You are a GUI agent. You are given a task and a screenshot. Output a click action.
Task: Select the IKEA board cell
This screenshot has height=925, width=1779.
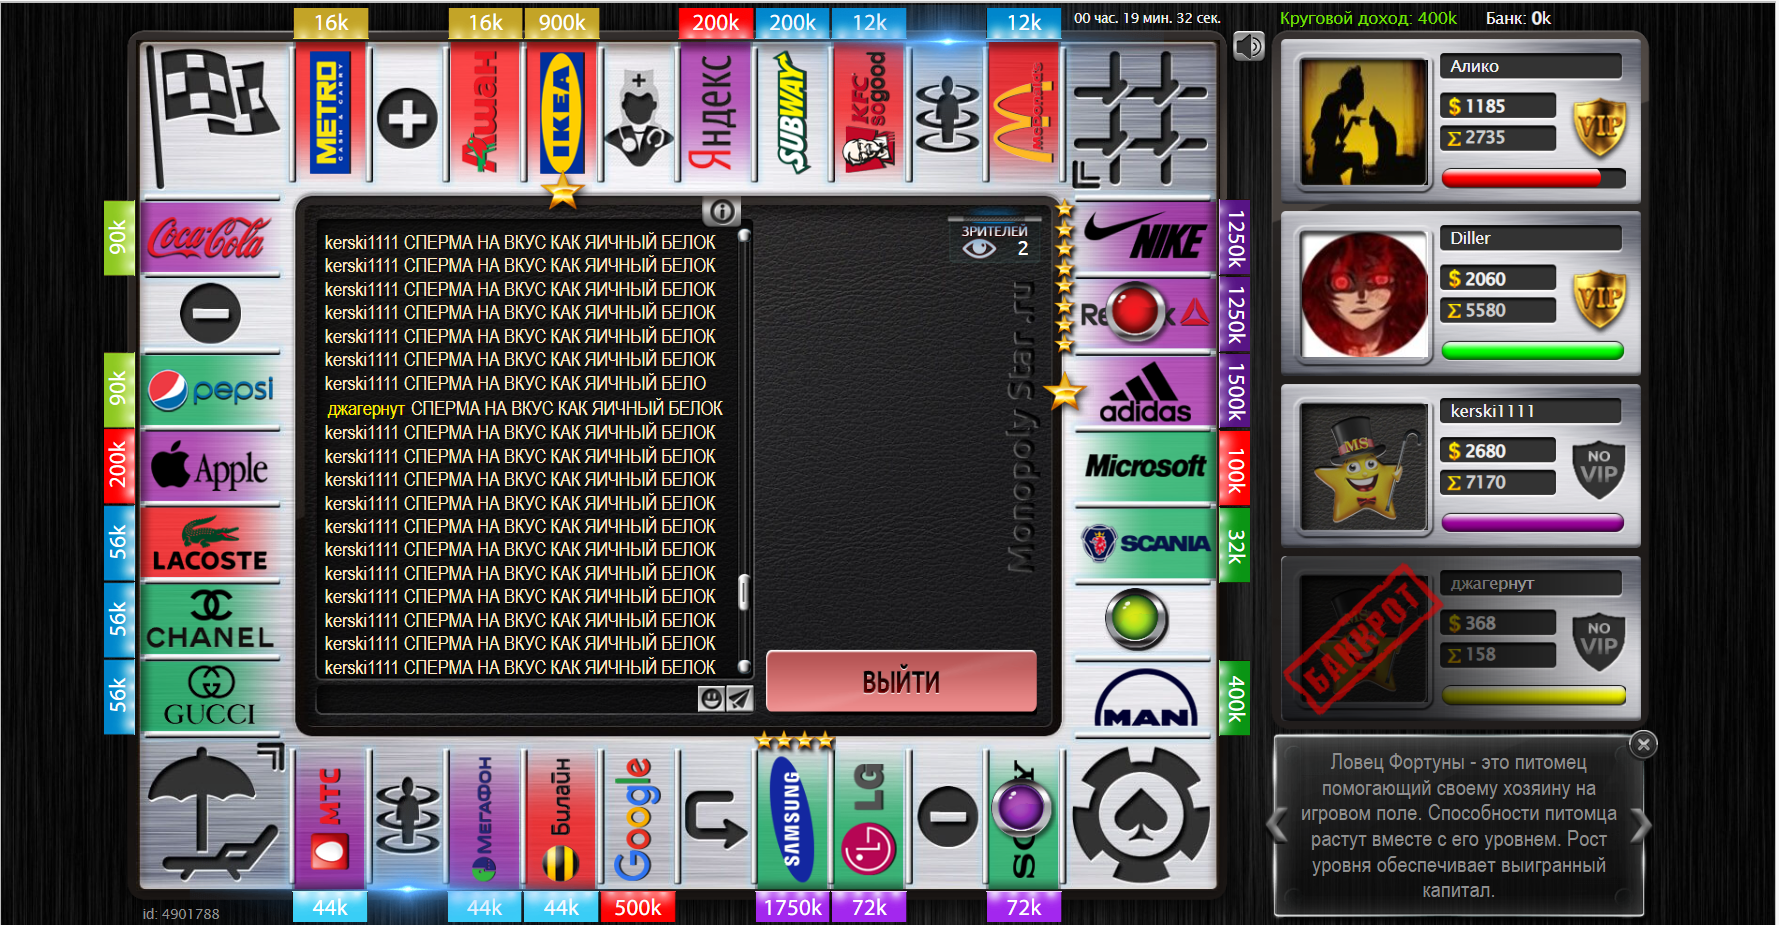click(x=562, y=112)
